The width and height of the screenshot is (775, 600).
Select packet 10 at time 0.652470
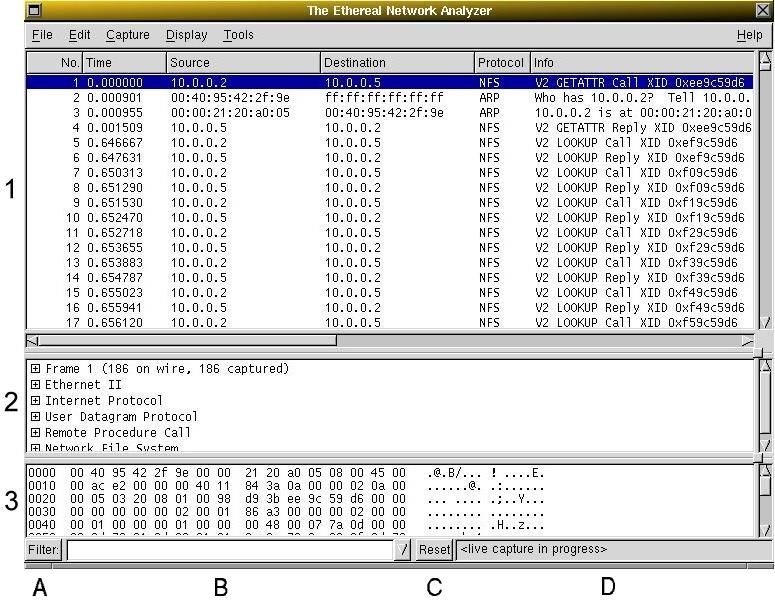tap(389, 217)
